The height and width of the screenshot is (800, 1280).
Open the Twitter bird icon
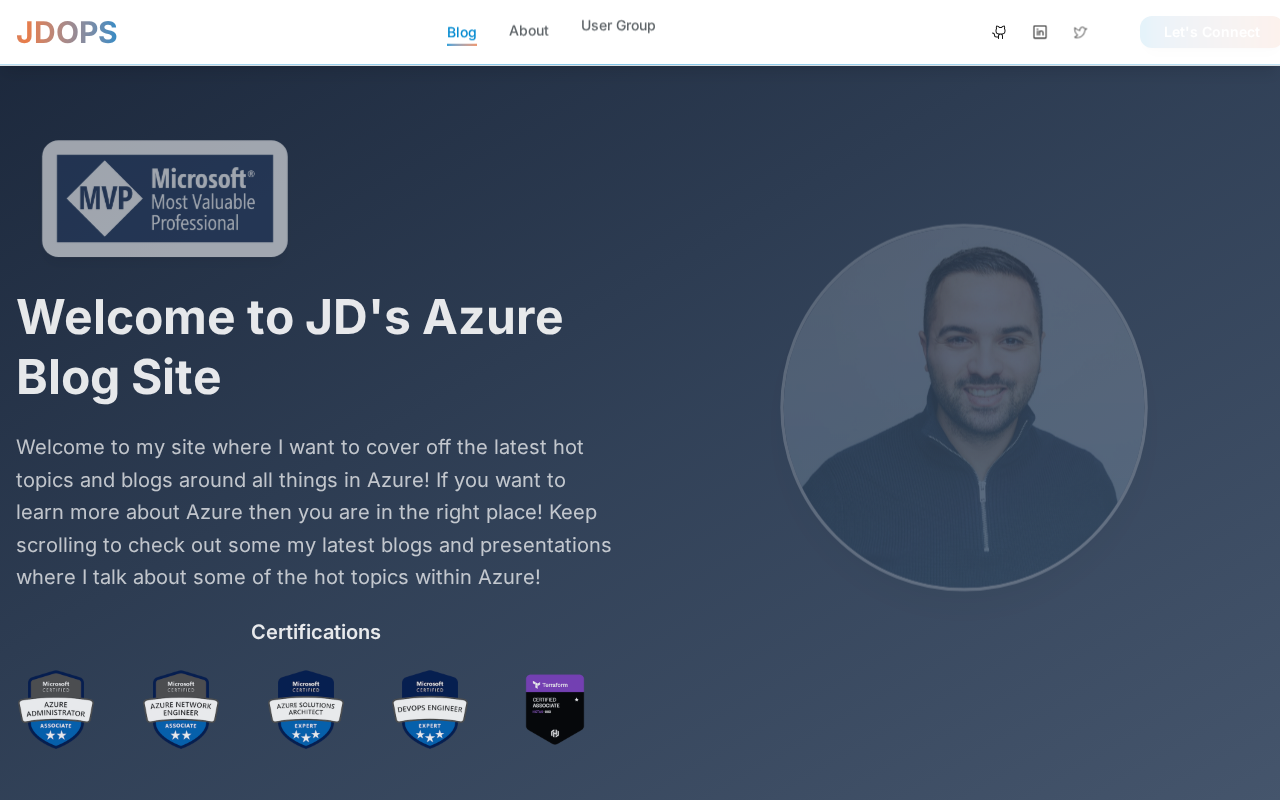[1080, 32]
